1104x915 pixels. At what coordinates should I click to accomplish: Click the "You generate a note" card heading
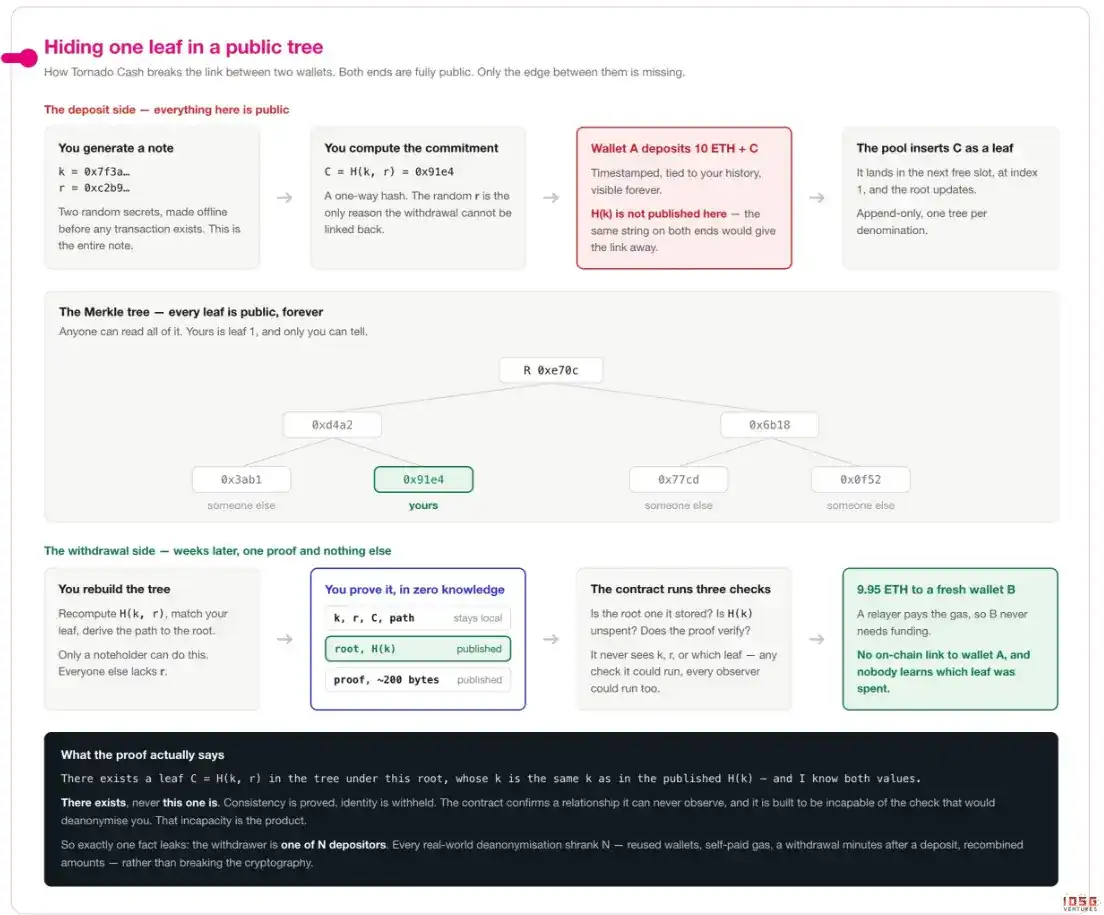pyautogui.click(x=115, y=148)
